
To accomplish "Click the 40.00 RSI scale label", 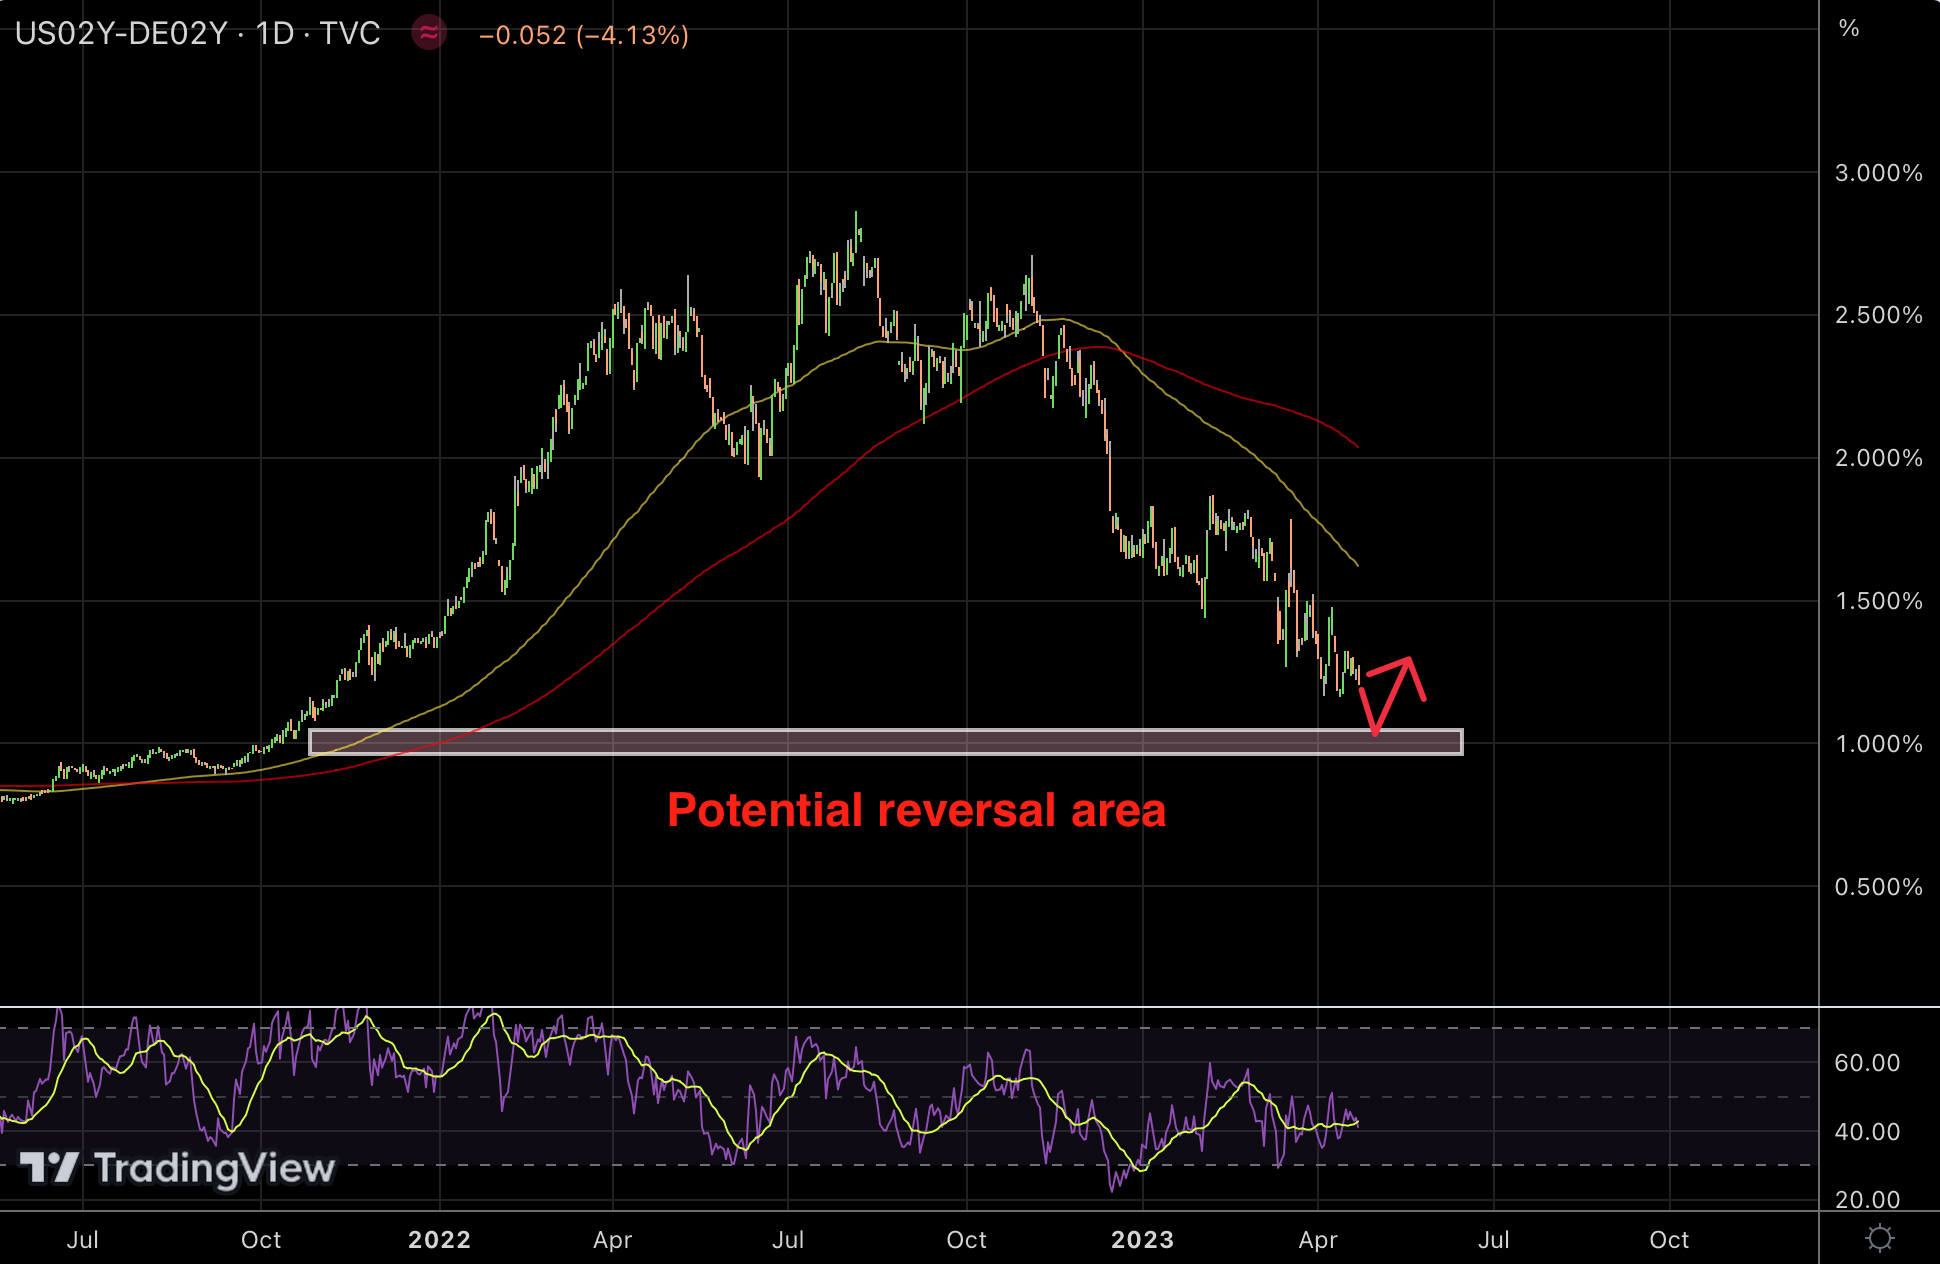I will pyautogui.click(x=1866, y=1132).
